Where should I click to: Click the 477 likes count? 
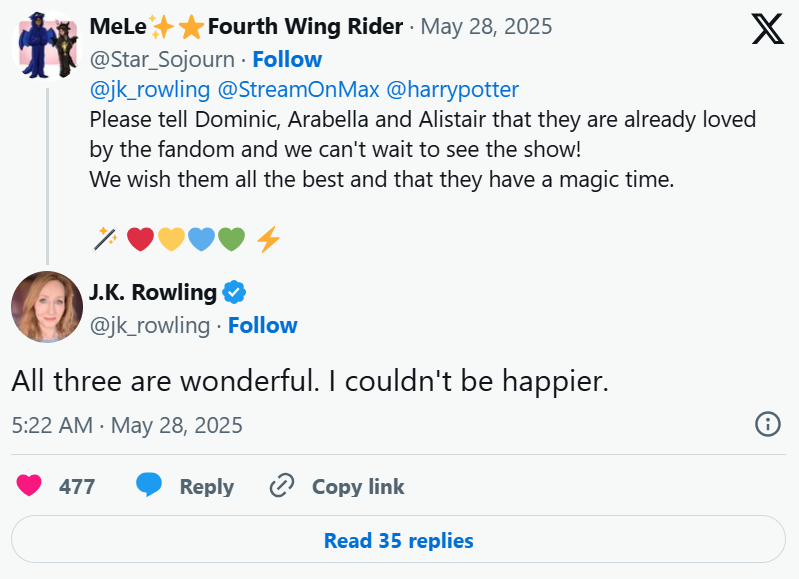coord(77,487)
